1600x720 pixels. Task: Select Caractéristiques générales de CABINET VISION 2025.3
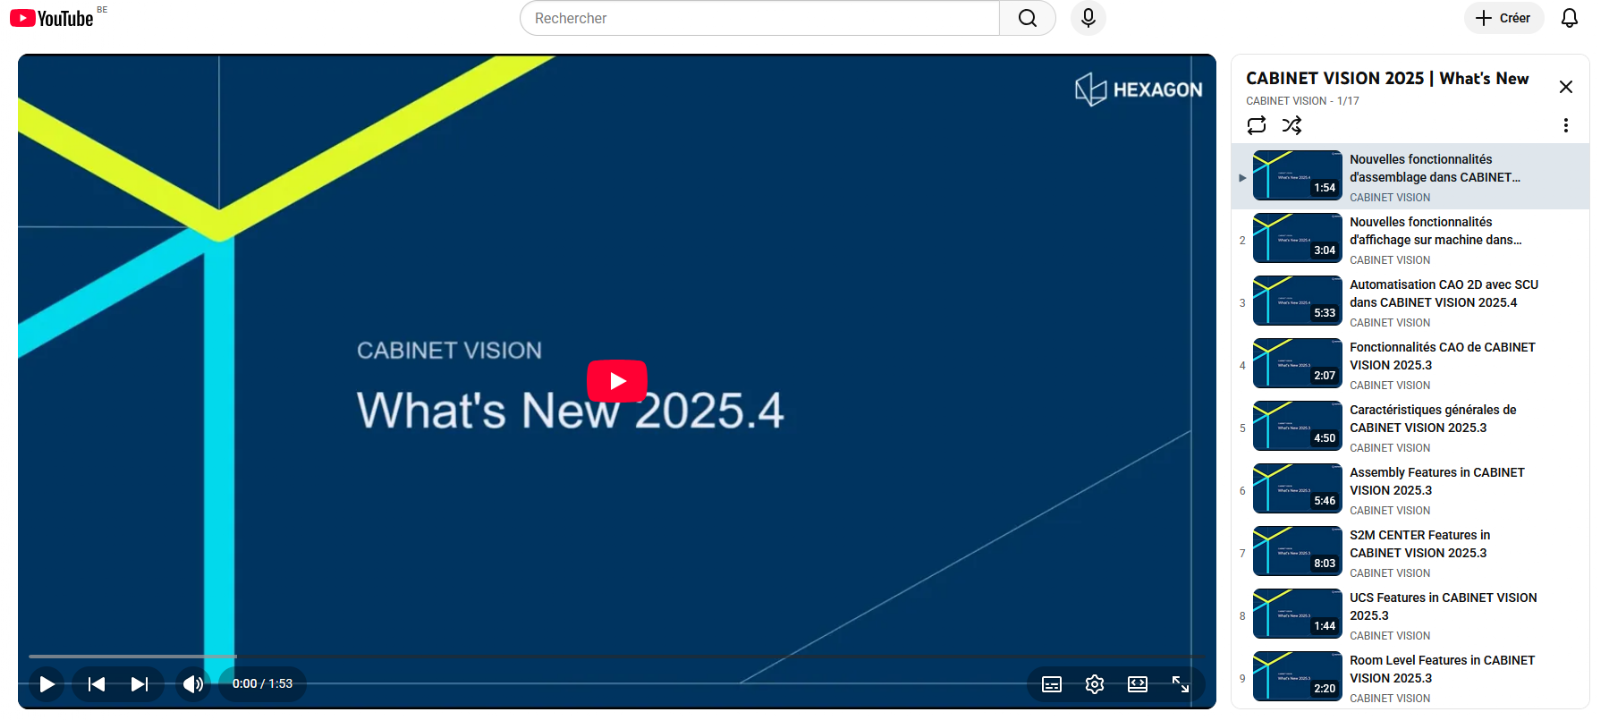[1433, 419]
